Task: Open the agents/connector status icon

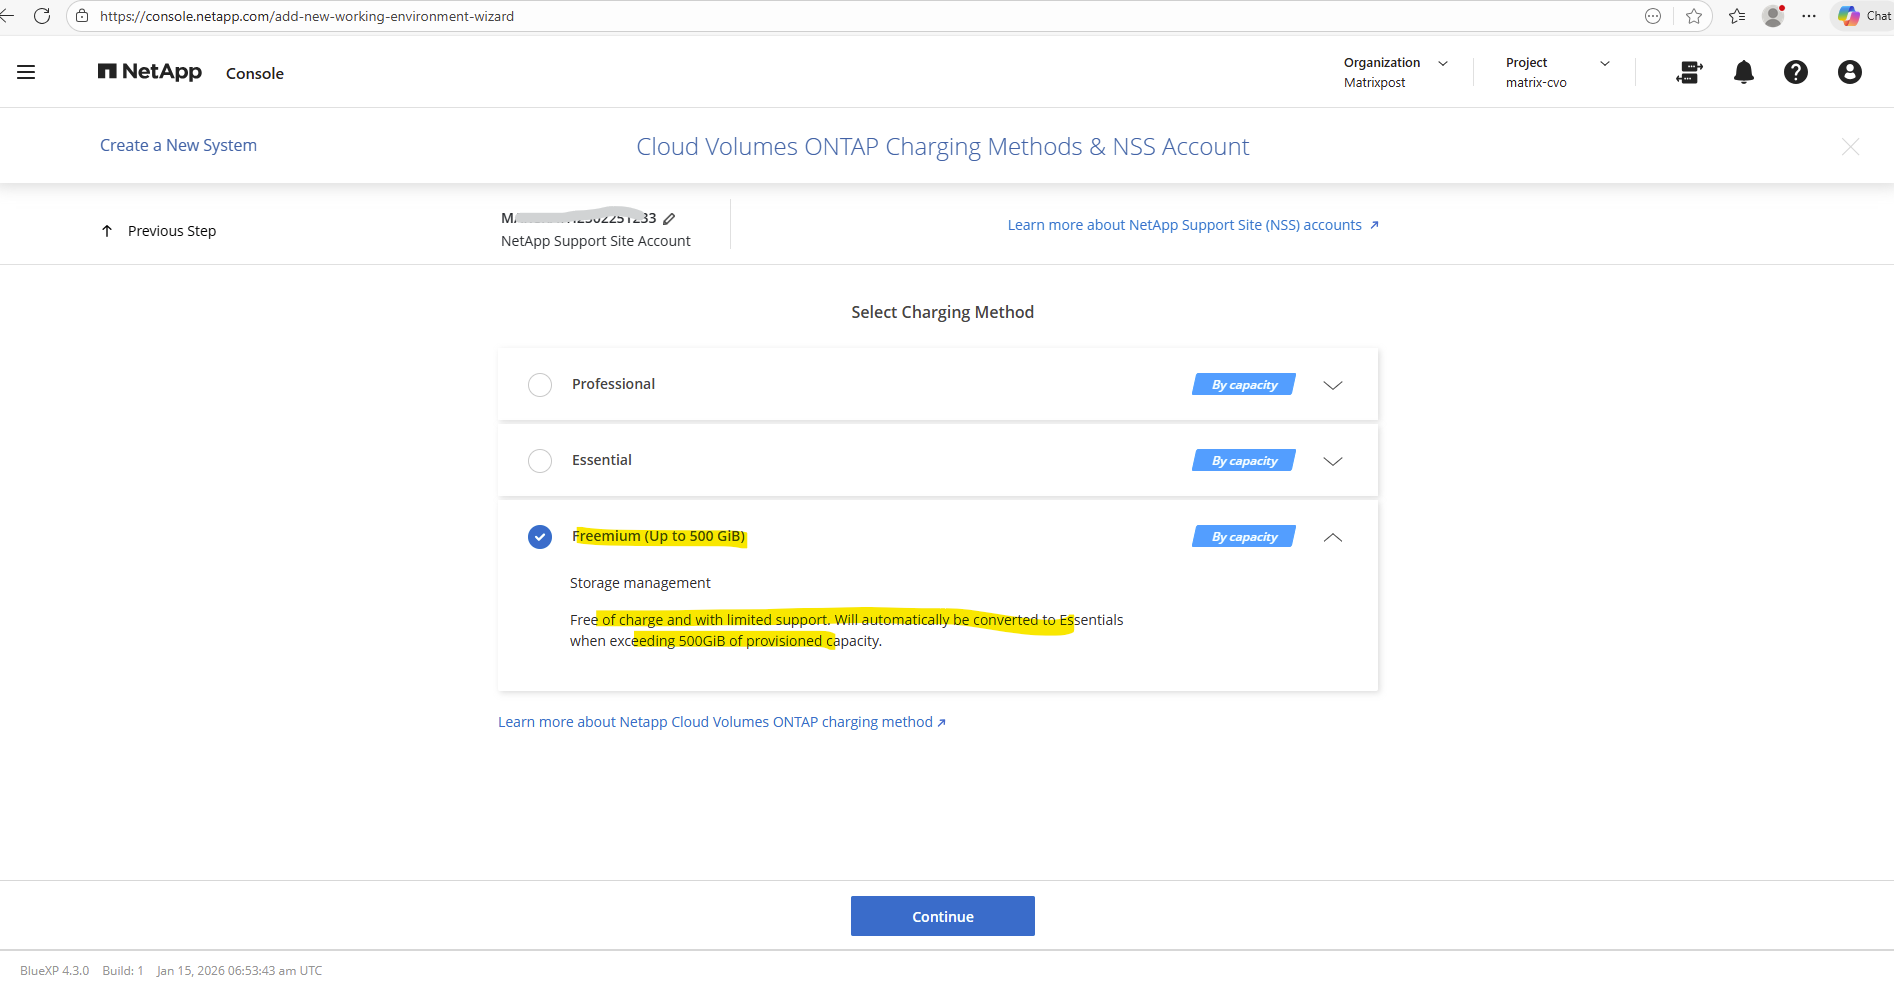Action: click(x=1689, y=72)
